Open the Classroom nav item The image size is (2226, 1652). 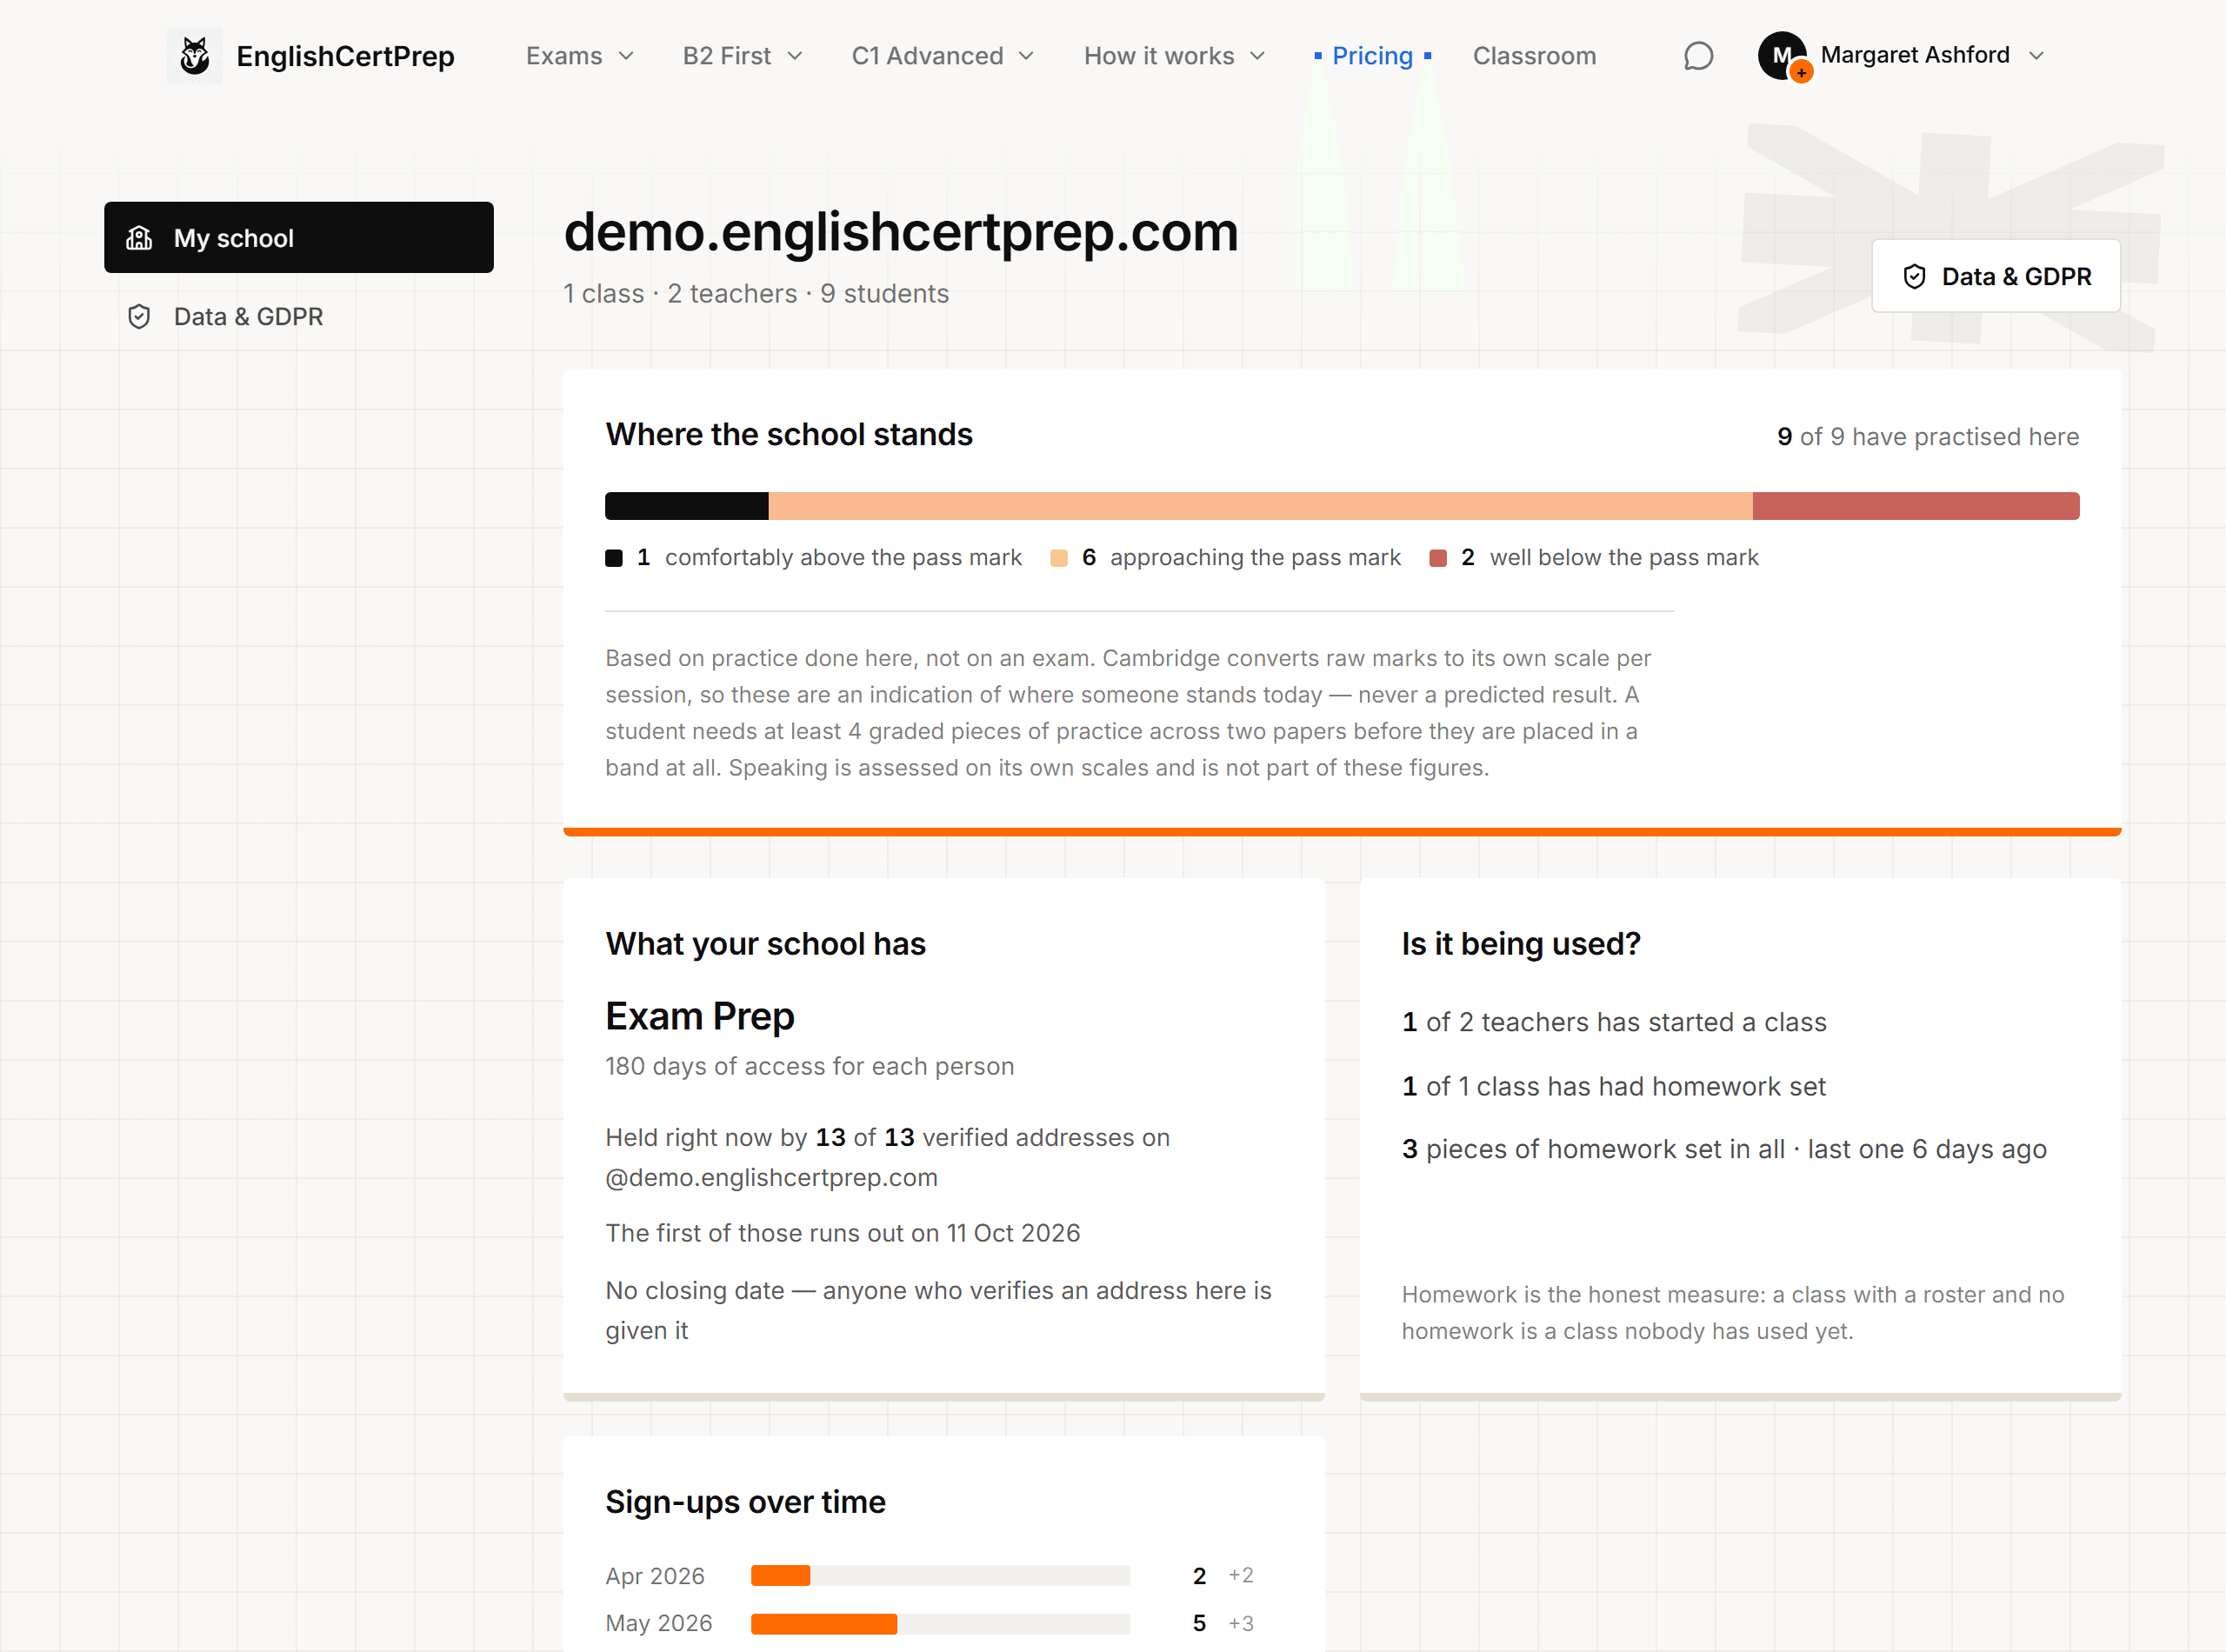point(1534,56)
